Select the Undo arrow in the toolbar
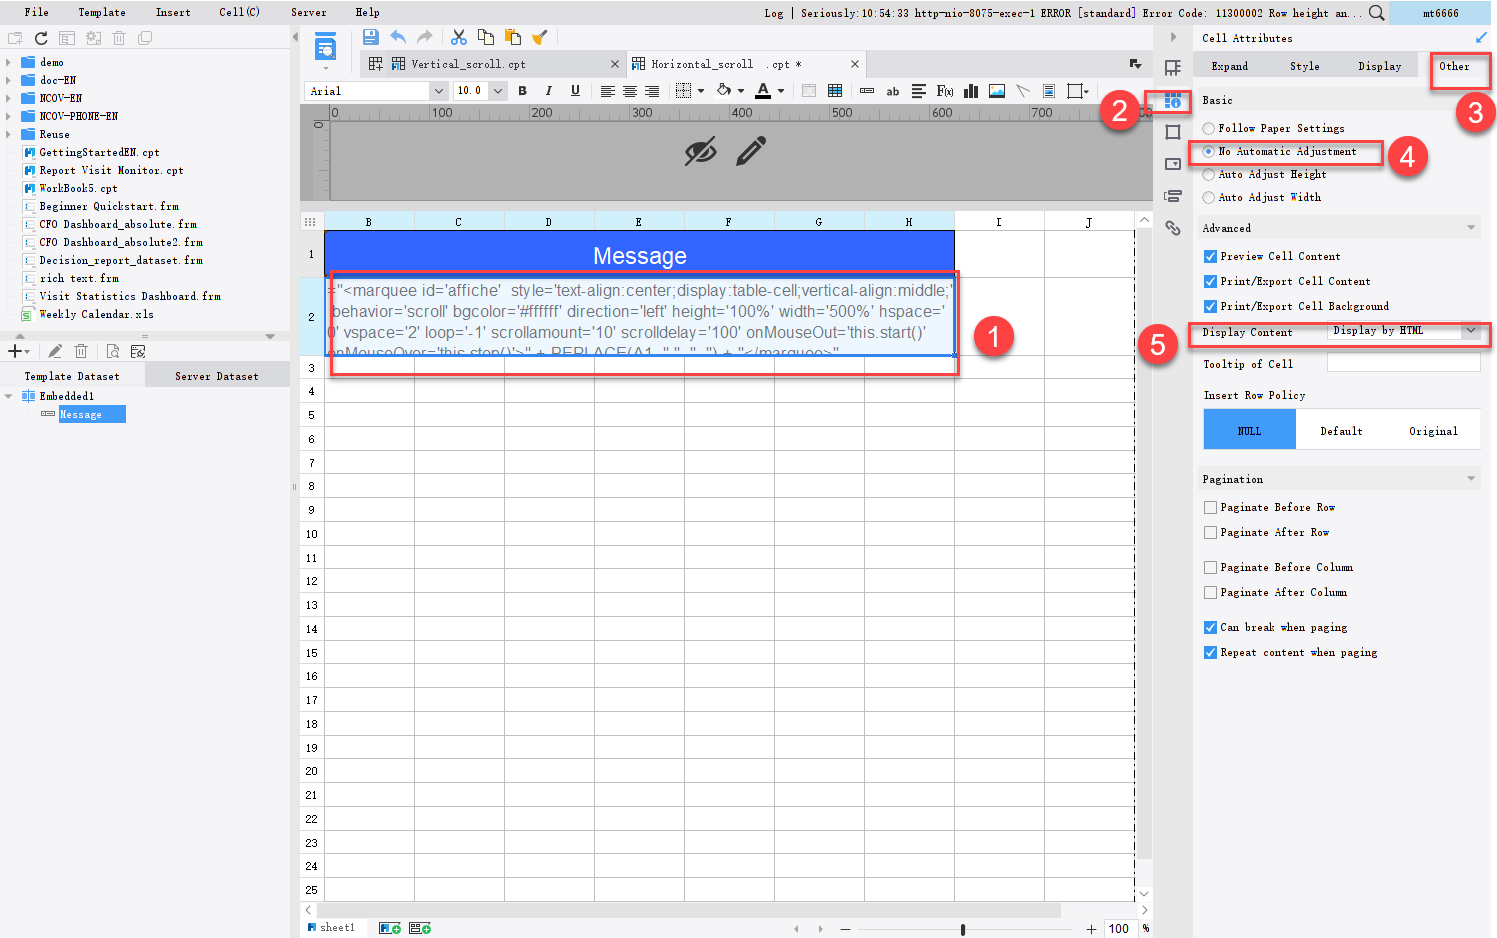 click(x=398, y=36)
